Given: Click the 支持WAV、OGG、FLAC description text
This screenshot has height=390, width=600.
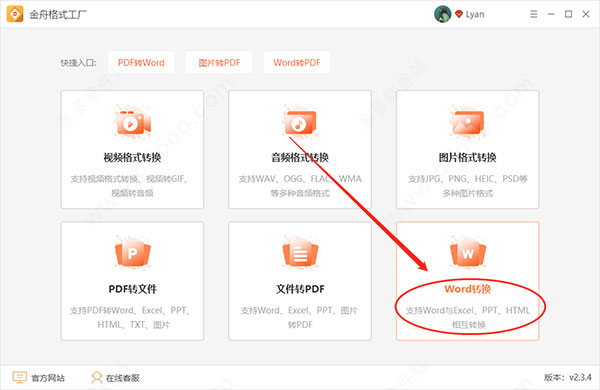Looking at the screenshot, I should click(x=300, y=186).
